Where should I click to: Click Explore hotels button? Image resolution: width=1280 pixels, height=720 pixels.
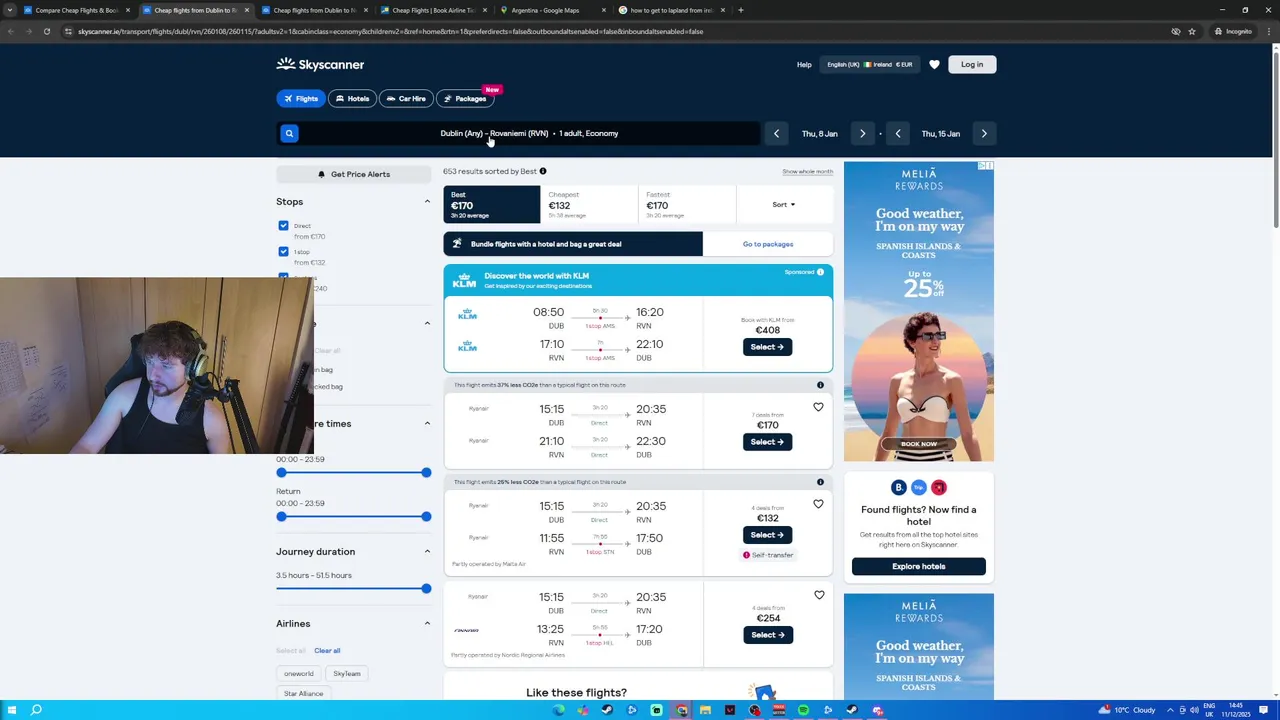coord(918,566)
